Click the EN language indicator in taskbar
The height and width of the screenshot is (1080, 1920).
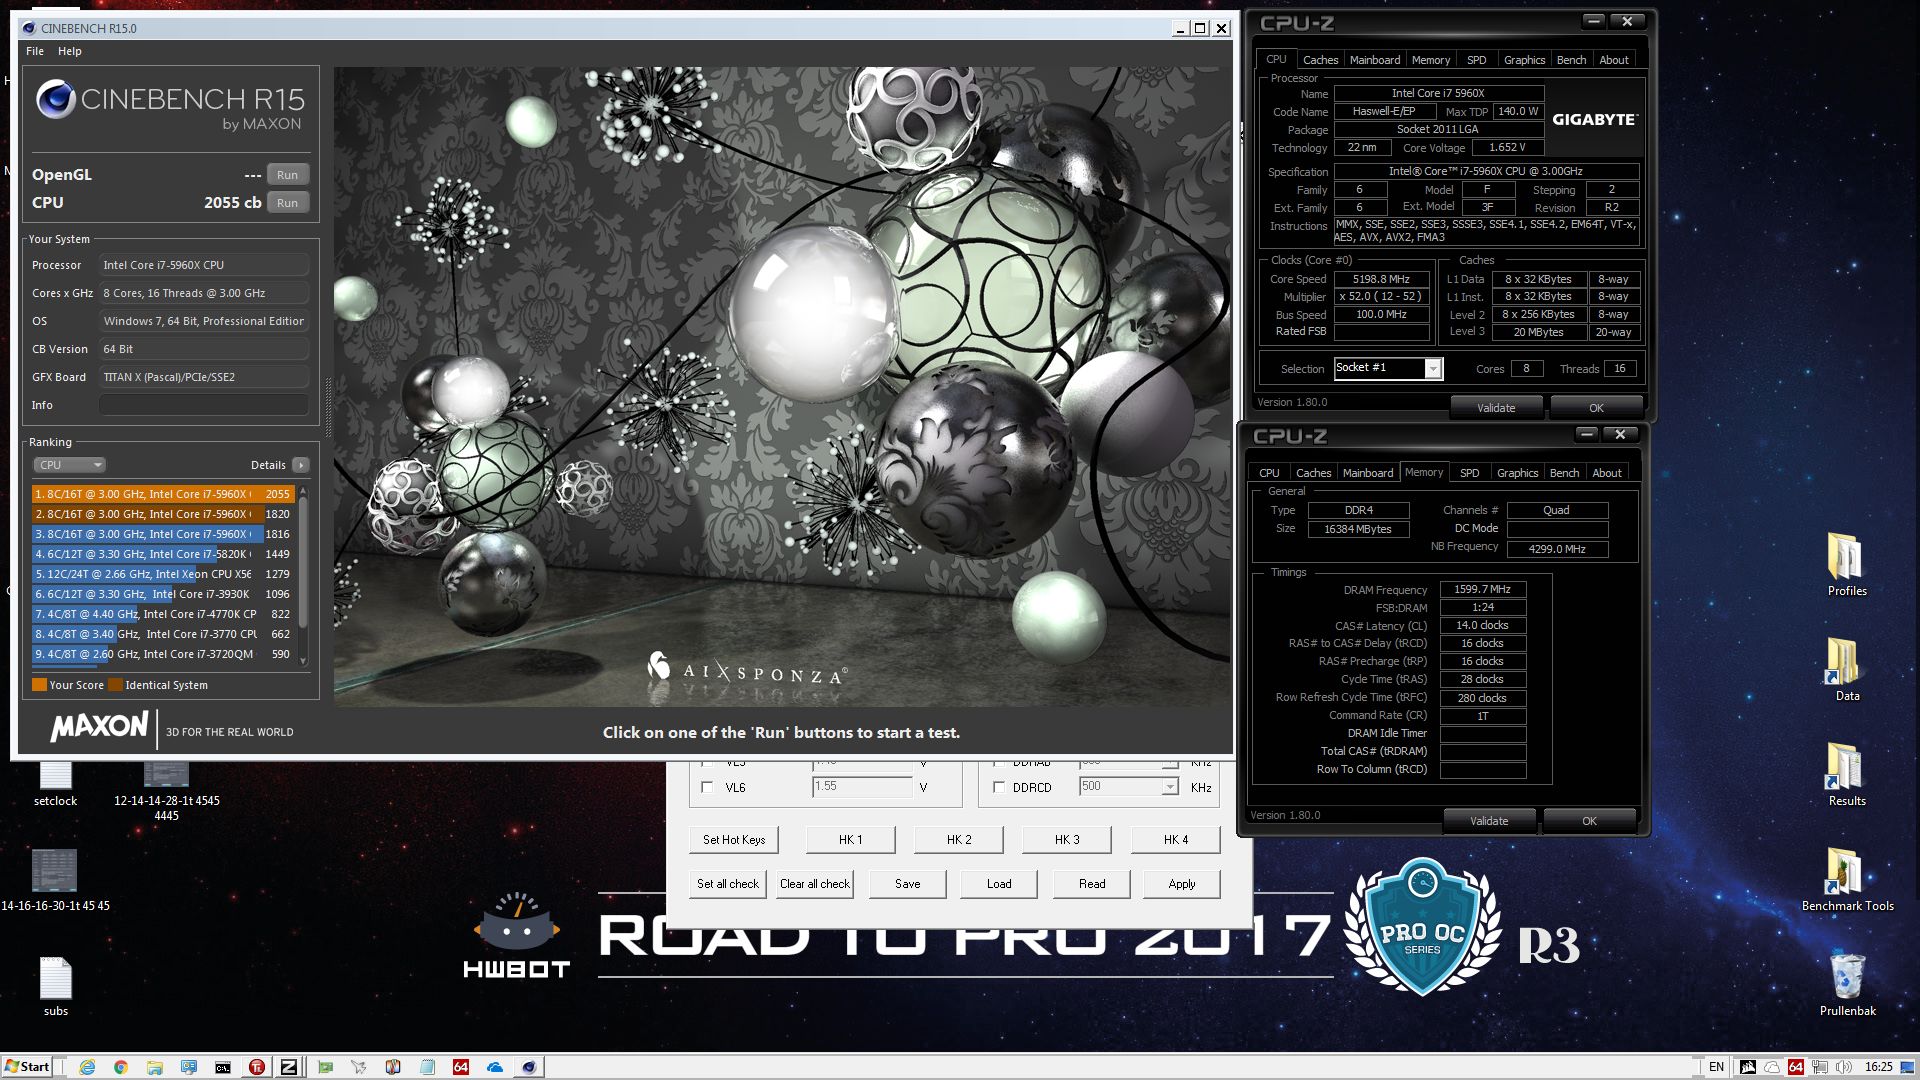point(1716,1067)
